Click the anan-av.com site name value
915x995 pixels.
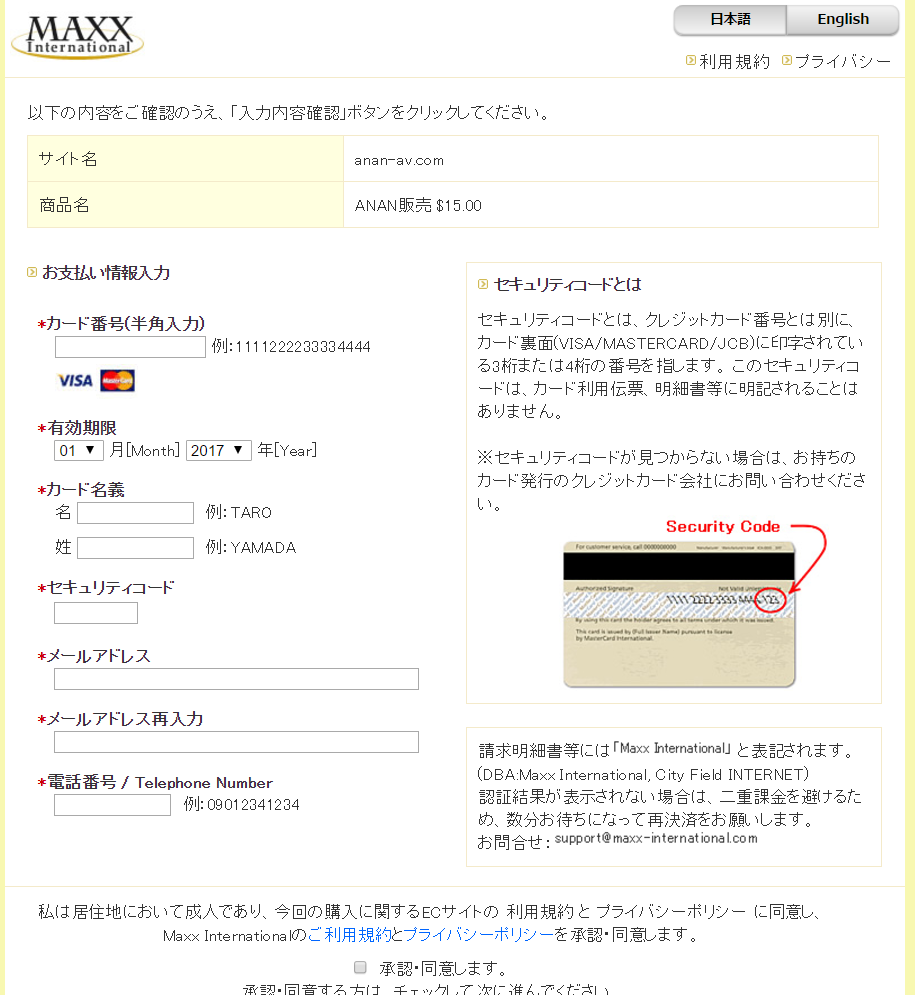399,161
